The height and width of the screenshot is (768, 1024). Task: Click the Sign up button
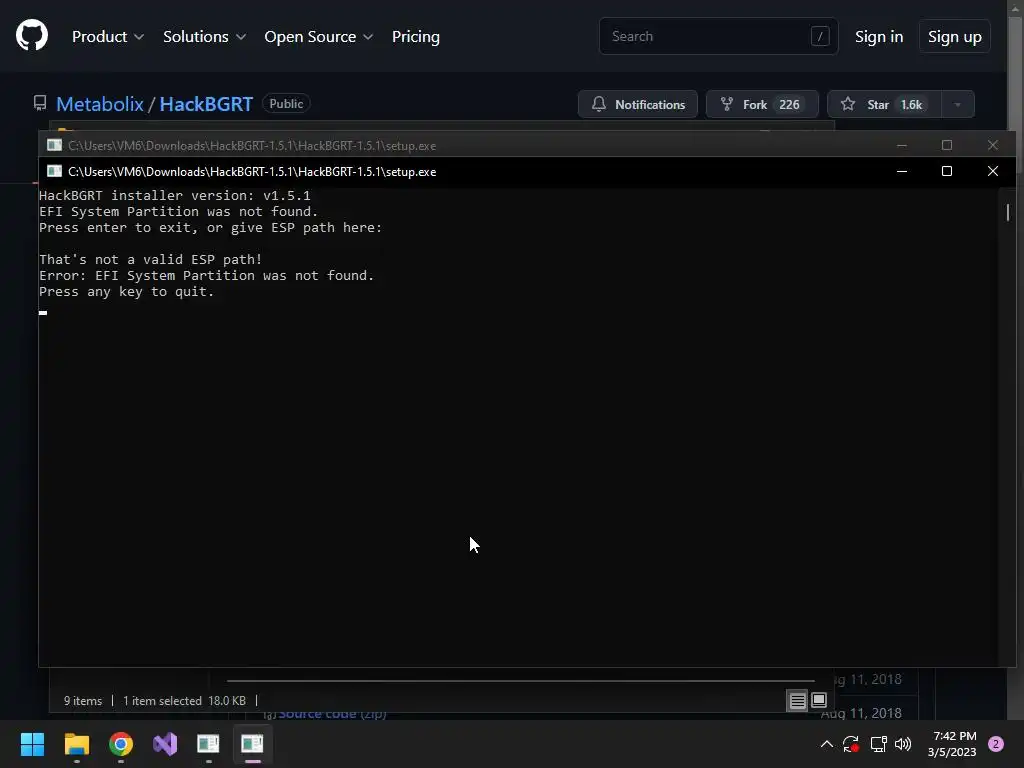pos(954,37)
